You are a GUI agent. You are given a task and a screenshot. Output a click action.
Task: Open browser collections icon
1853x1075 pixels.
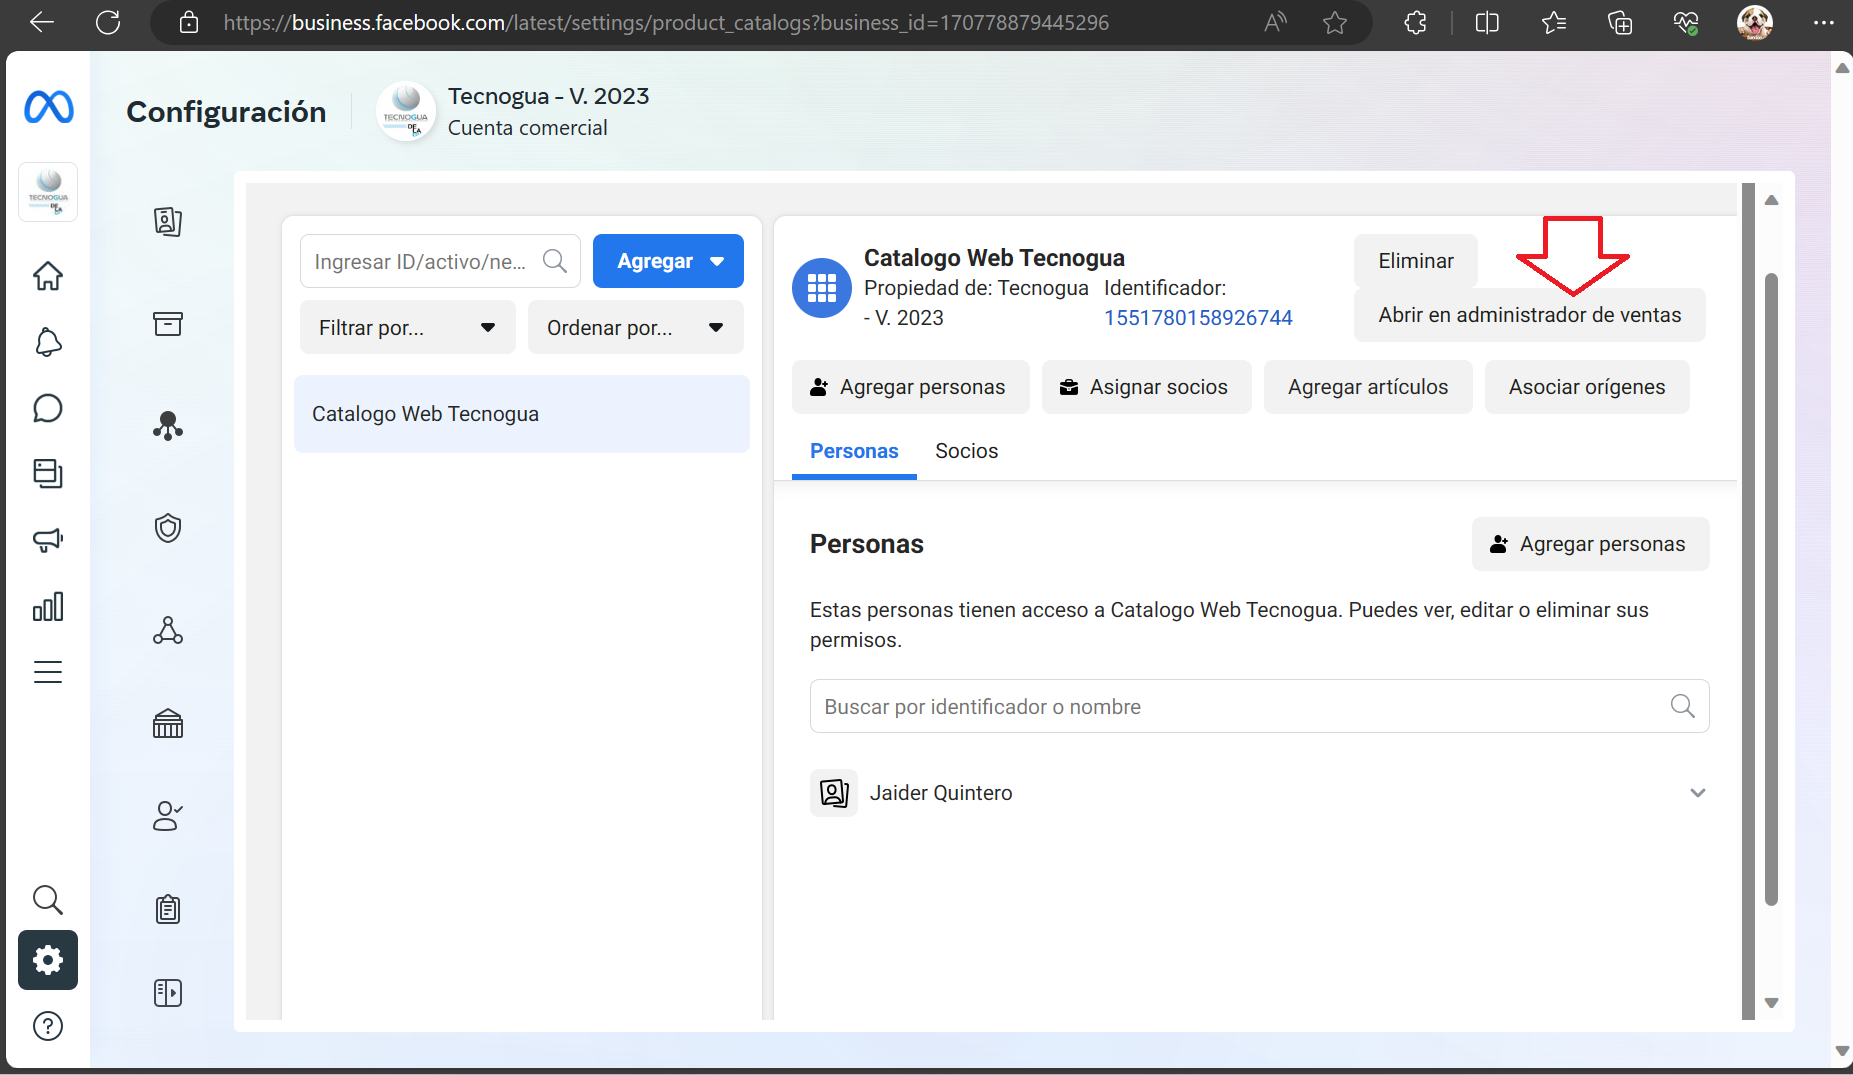[1620, 22]
